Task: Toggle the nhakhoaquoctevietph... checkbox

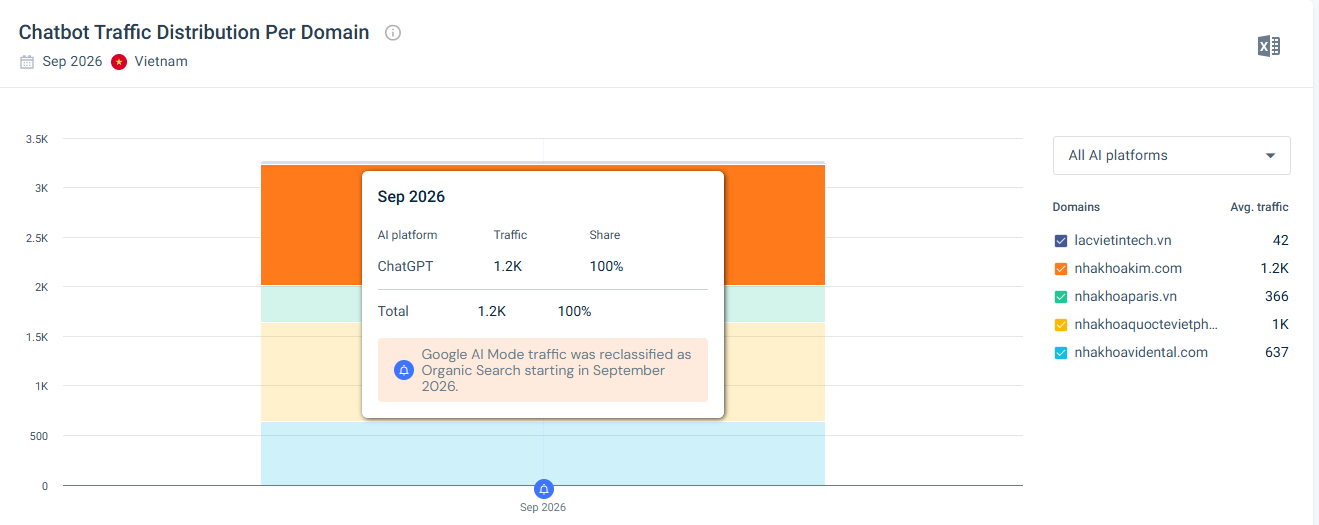Action: pos(1061,325)
